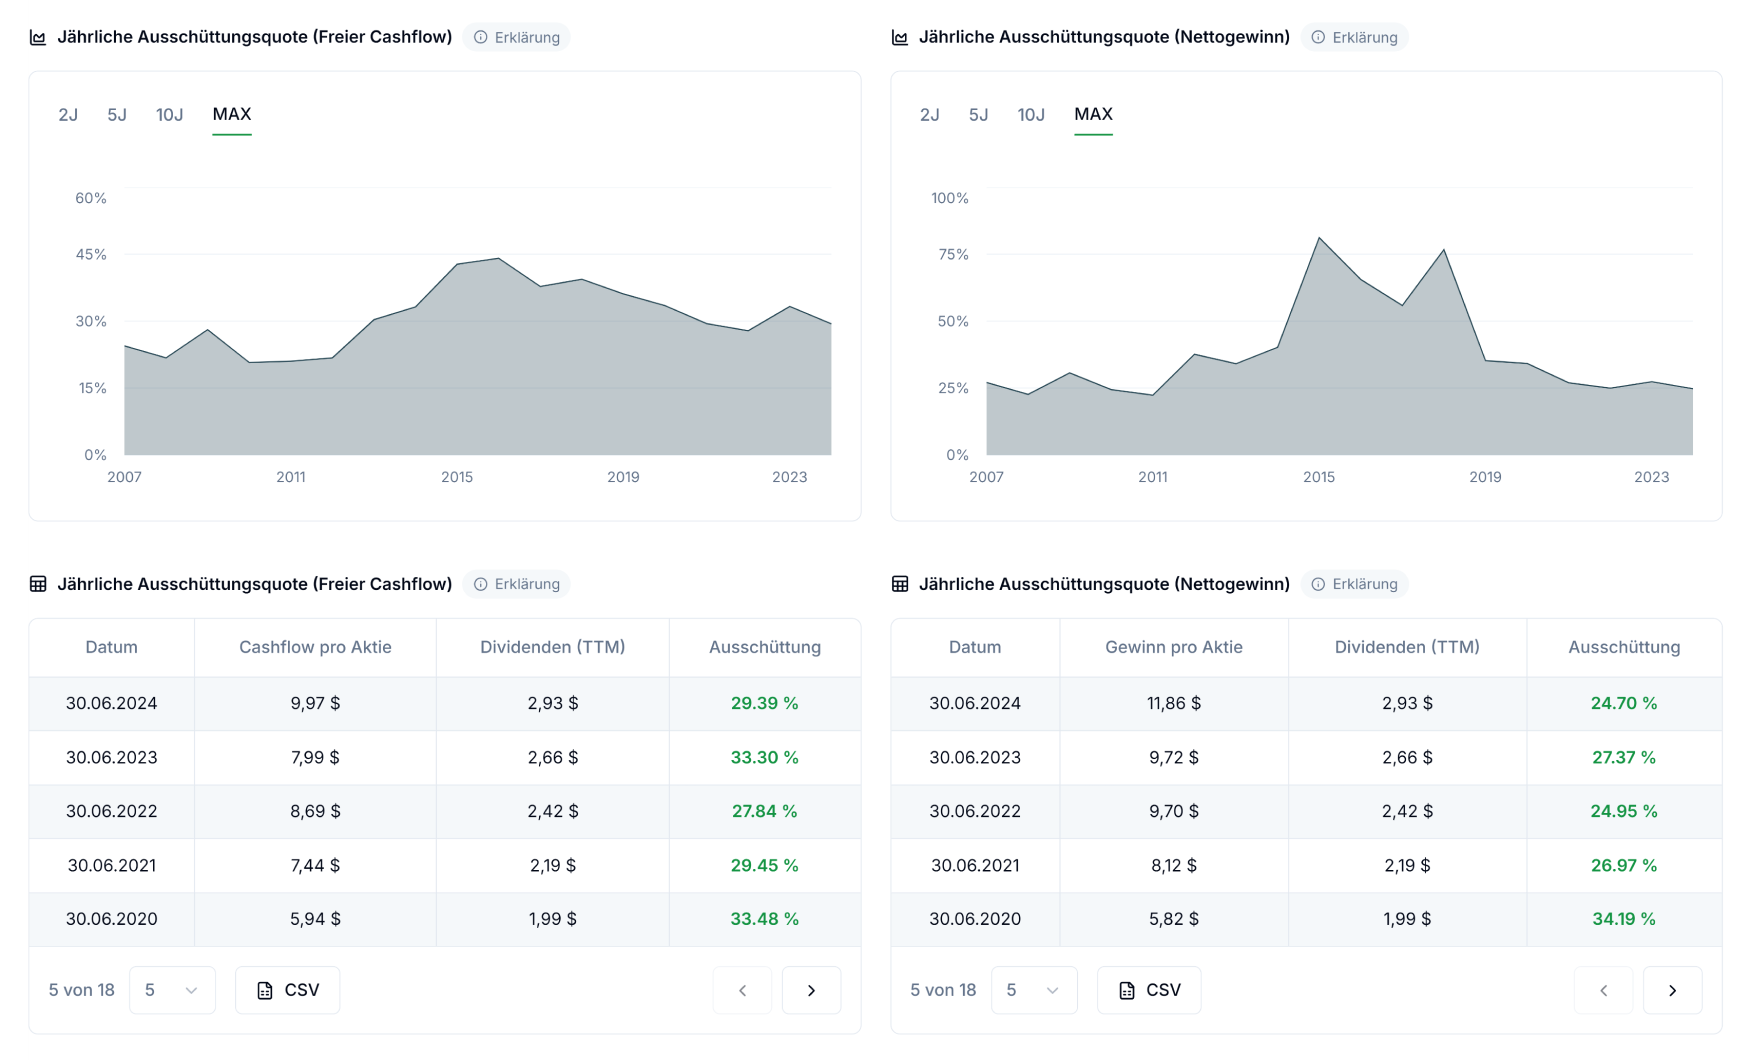The height and width of the screenshot is (1060, 1751).
Task: Click 30.06.2022 date in Freier Cashflow table
Action: coord(111,811)
